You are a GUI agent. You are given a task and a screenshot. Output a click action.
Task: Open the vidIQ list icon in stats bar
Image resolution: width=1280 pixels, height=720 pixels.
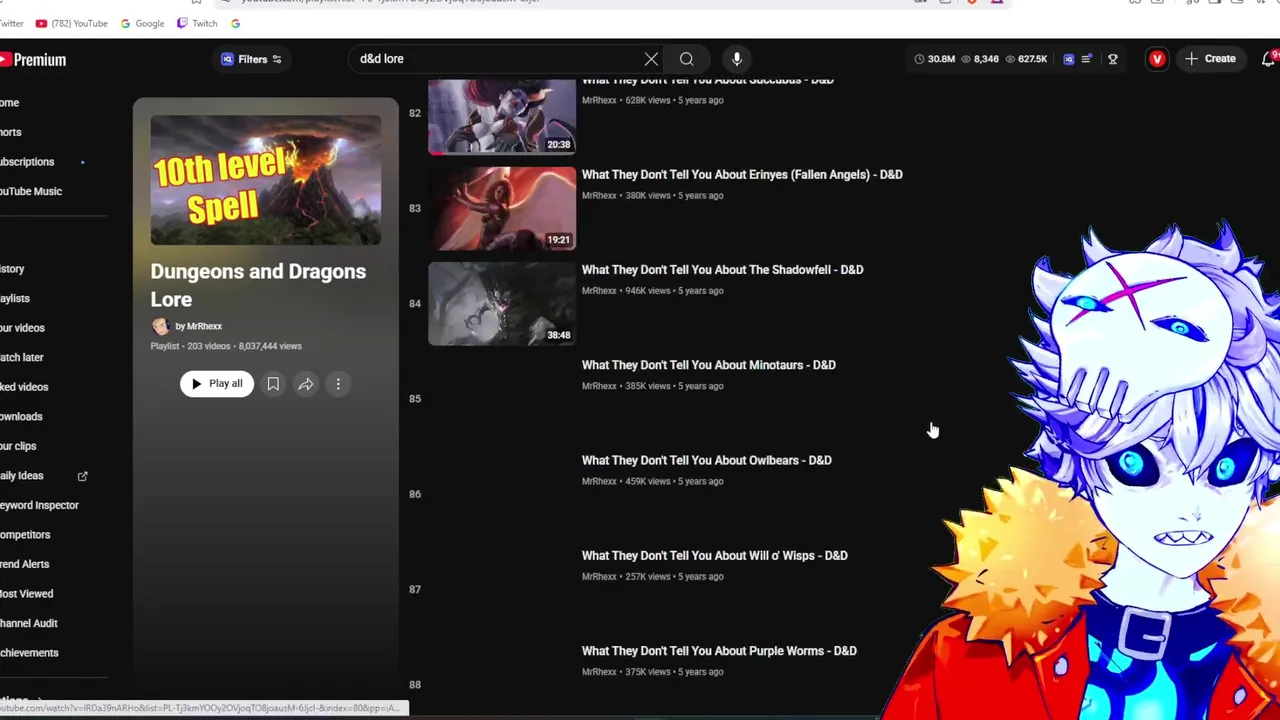pos(1087,59)
